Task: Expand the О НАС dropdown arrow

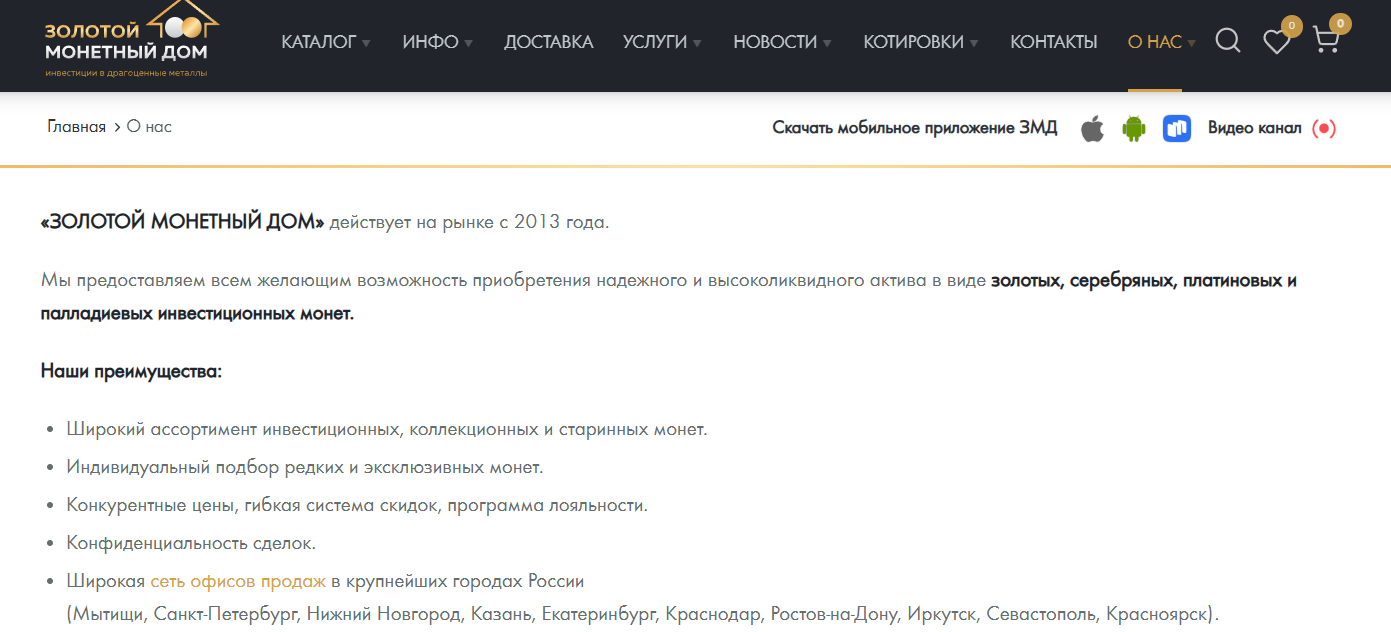Action: pos(1191,43)
